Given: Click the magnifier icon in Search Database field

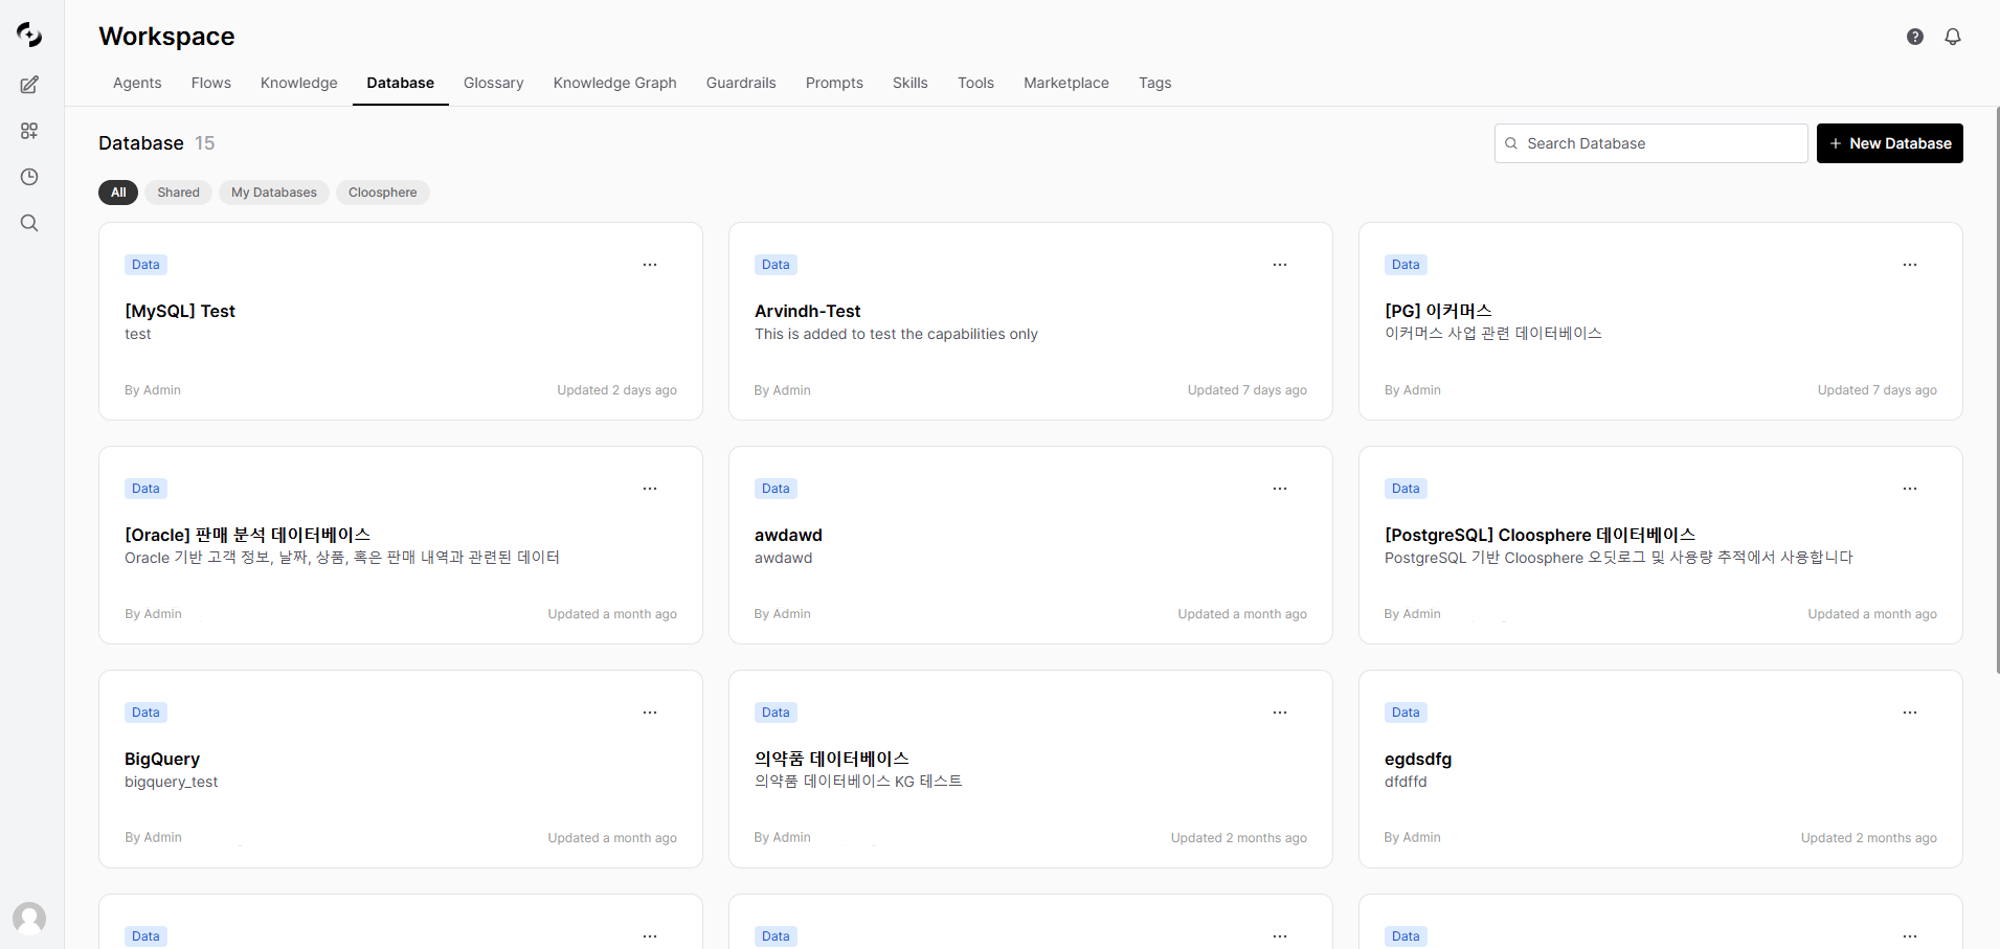Looking at the screenshot, I should click(x=1511, y=144).
